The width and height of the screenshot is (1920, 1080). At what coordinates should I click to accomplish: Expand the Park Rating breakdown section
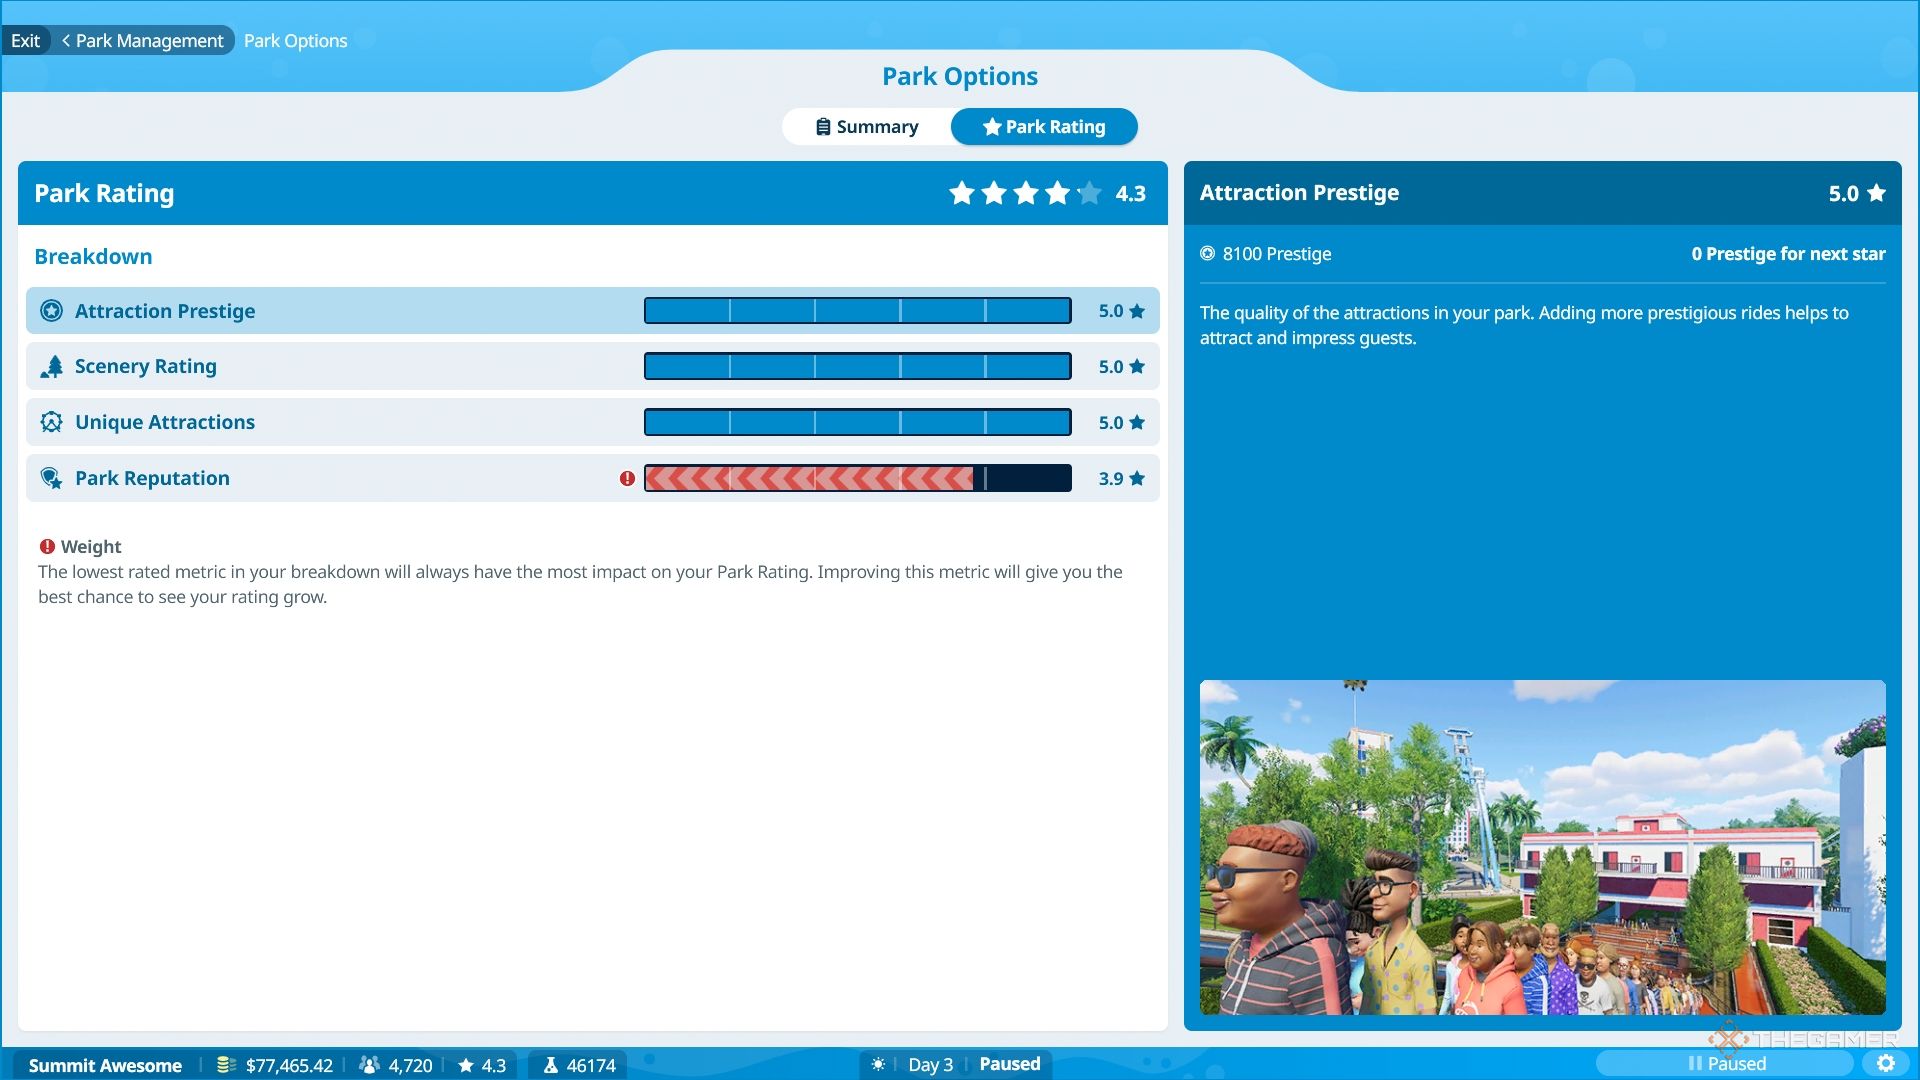click(x=92, y=255)
